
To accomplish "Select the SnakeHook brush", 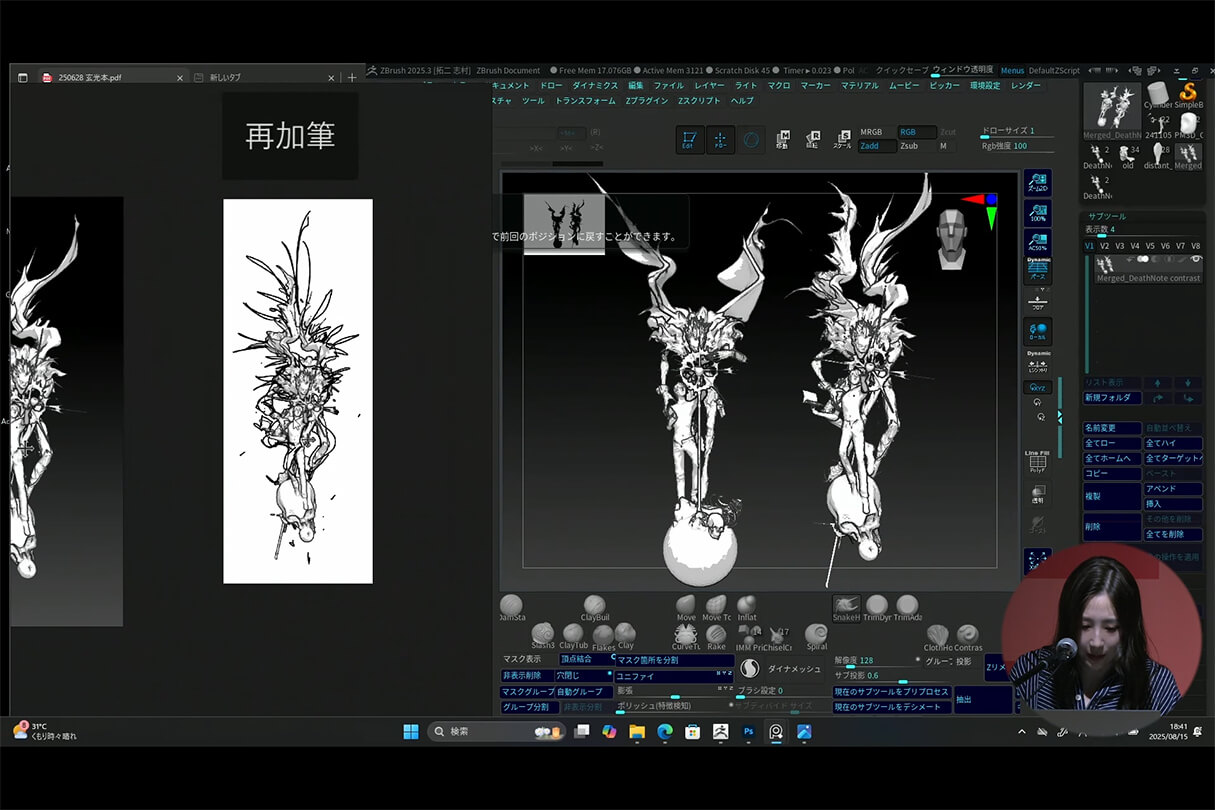I will [x=846, y=605].
